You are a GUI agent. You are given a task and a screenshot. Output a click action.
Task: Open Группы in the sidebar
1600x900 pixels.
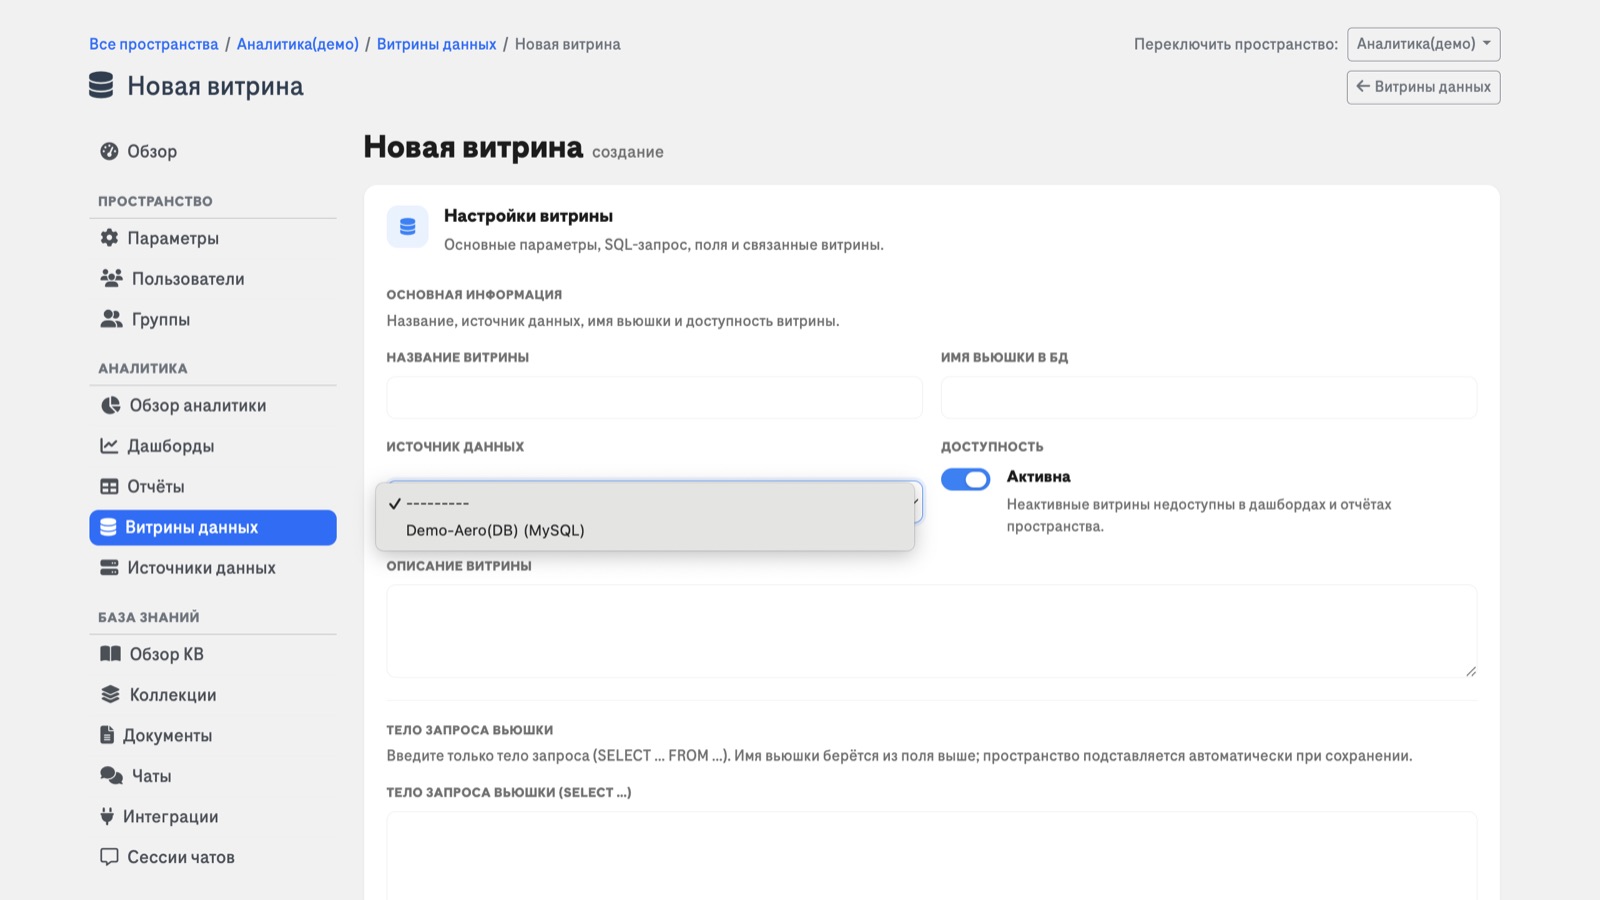(x=212, y=319)
